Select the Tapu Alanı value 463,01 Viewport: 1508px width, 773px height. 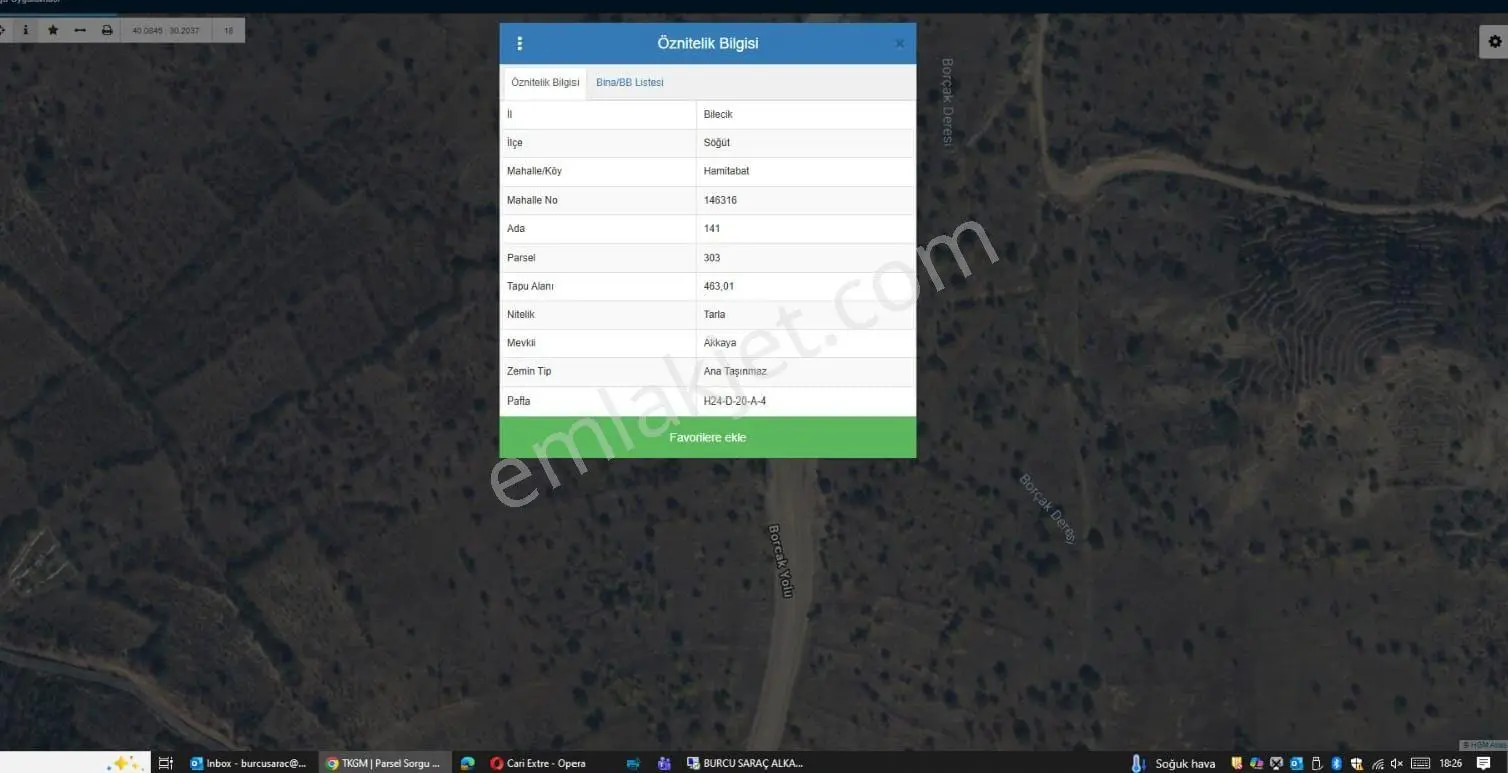[x=719, y=286]
